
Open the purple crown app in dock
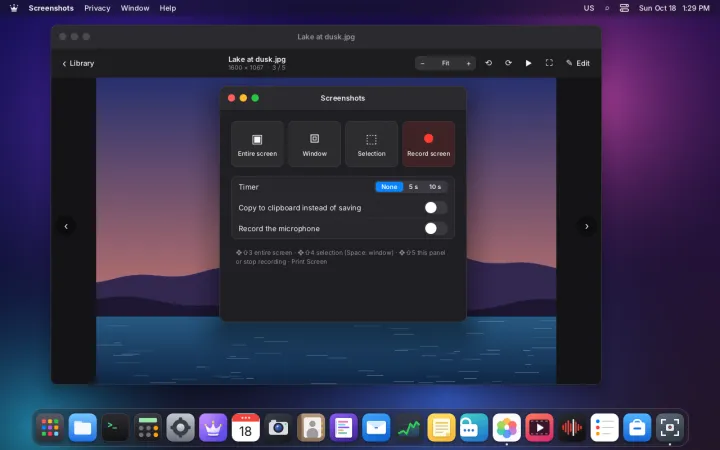point(213,428)
